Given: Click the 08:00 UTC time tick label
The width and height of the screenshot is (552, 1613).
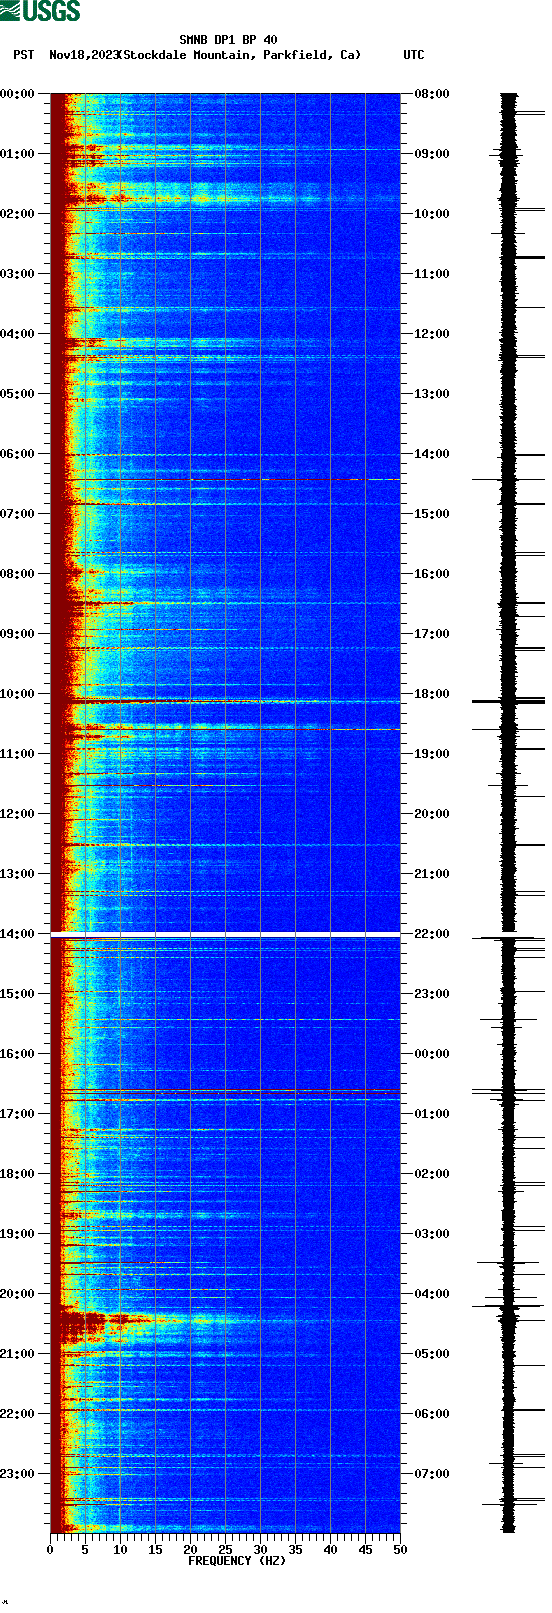Looking at the screenshot, I should (432, 94).
